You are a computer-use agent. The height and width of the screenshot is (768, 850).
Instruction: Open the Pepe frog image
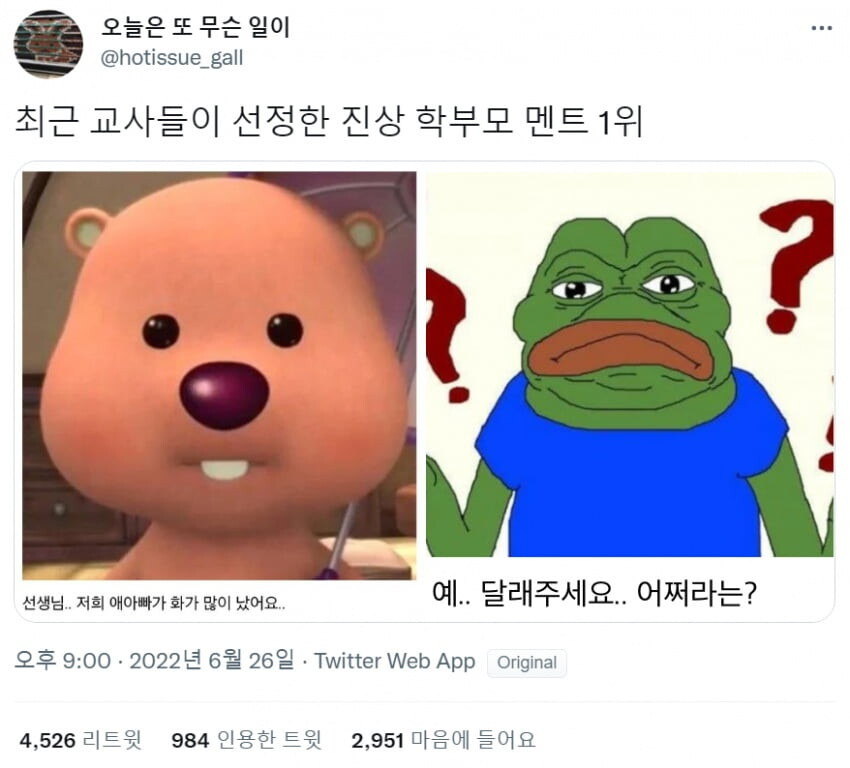coord(629,364)
